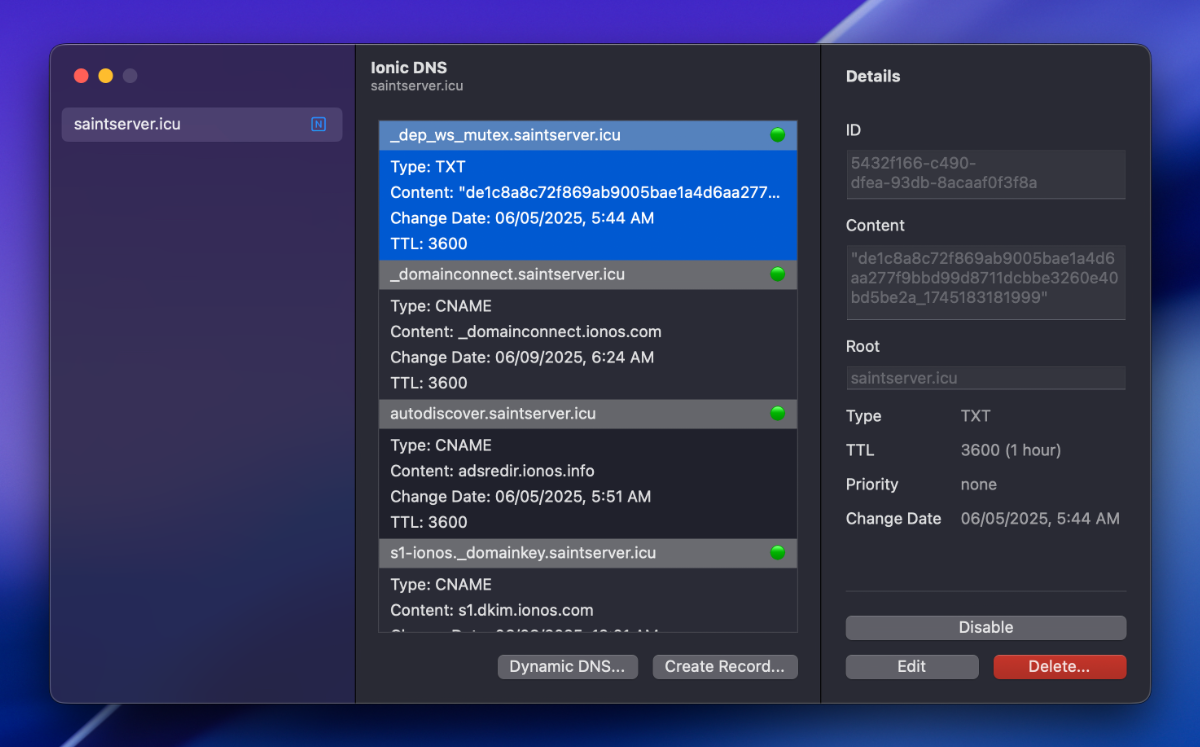Delete the selected DNS record
This screenshot has height=747, width=1200.
coord(1060,667)
